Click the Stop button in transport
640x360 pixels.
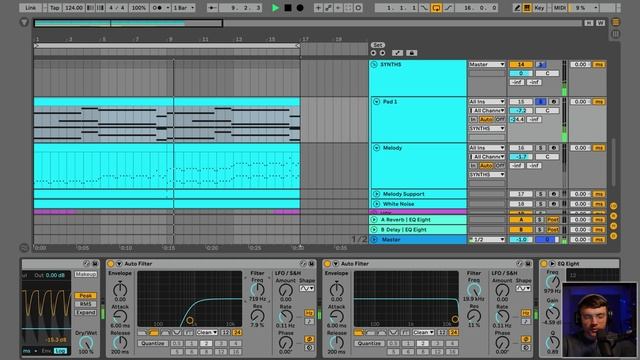(x=288, y=8)
